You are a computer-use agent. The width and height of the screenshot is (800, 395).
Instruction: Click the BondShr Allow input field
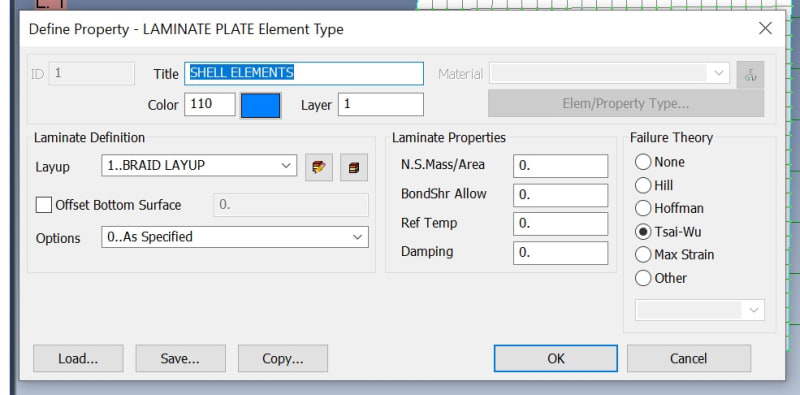click(x=561, y=195)
